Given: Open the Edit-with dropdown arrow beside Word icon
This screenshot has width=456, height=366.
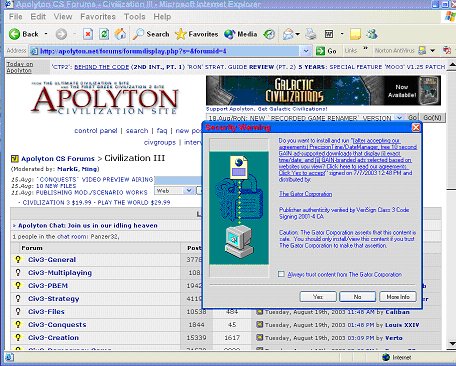Looking at the screenshot, I should click(x=342, y=34).
